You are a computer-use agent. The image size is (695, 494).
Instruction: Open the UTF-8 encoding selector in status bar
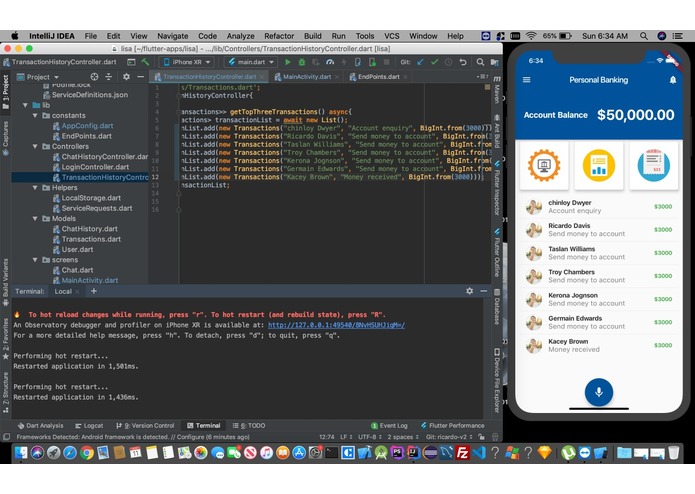click(370, 437)
